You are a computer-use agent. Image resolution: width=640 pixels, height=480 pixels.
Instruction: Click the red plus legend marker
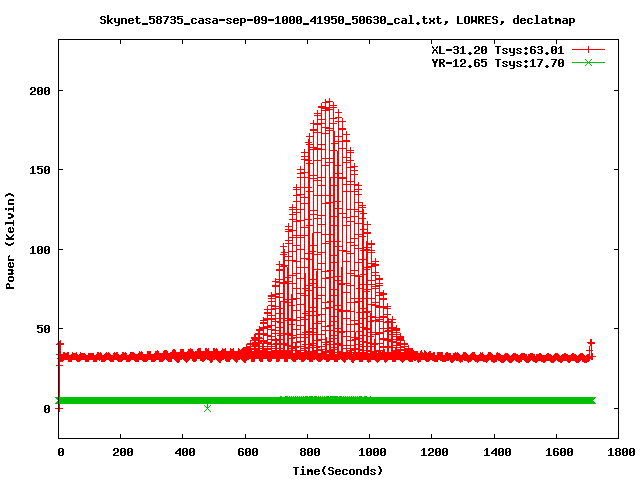[588, 50]
